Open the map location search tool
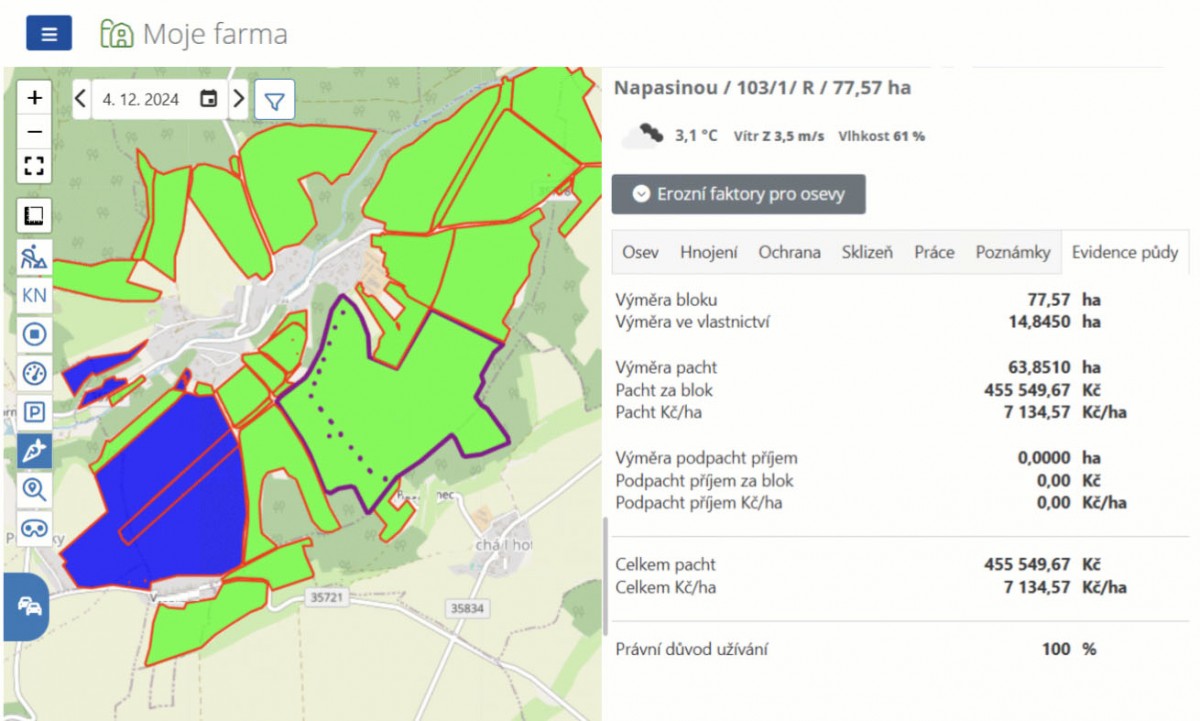 pyautogui.click(x=35, y=489)
